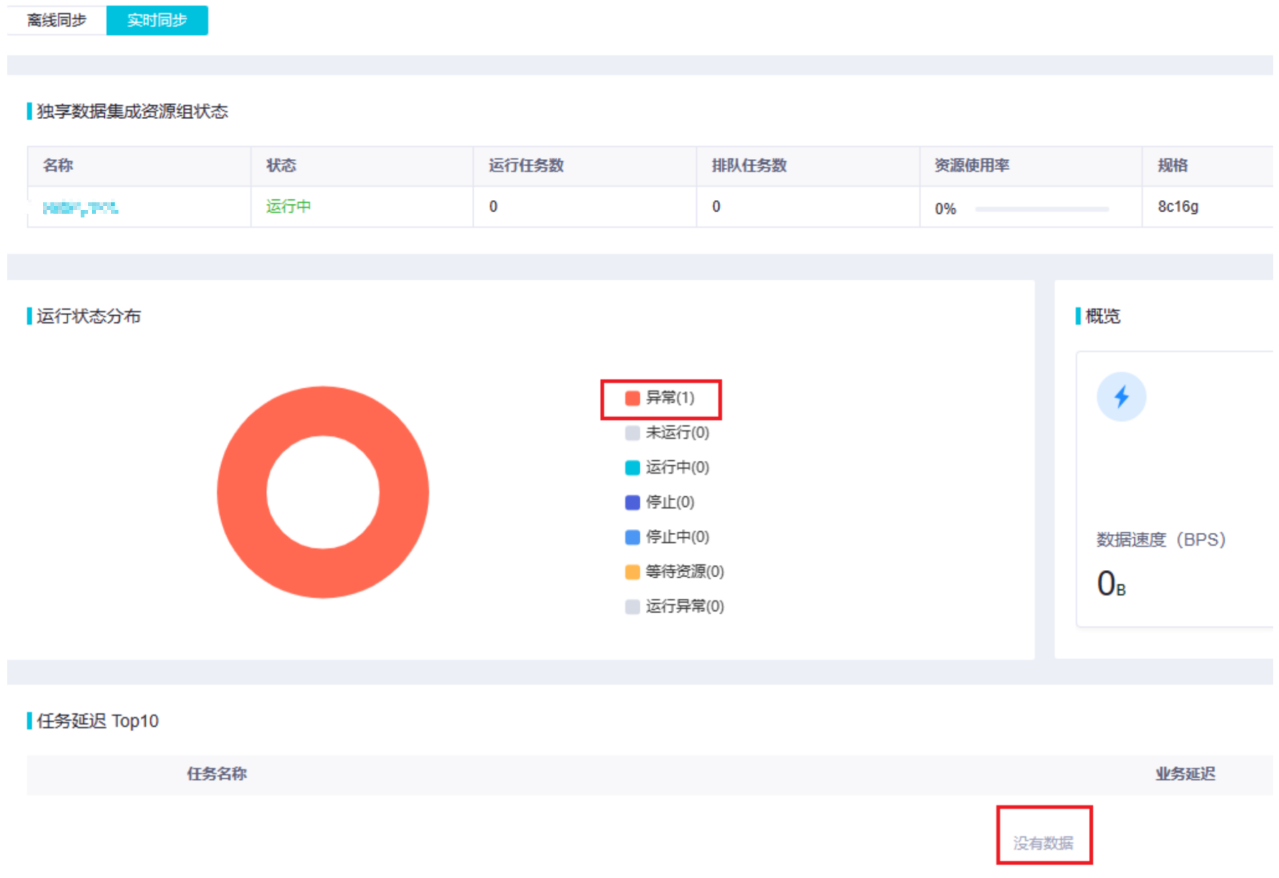Click the 8c16g specification cell
This screenshot has height=878, width=1279.
point(1179,207)
